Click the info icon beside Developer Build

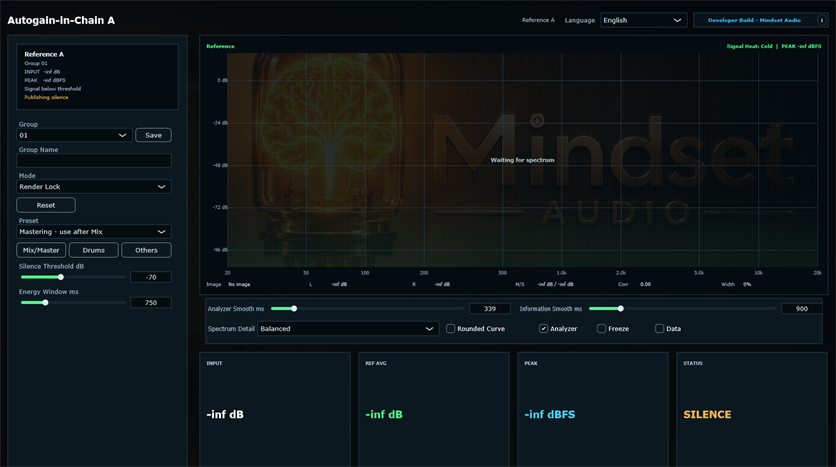821,20
